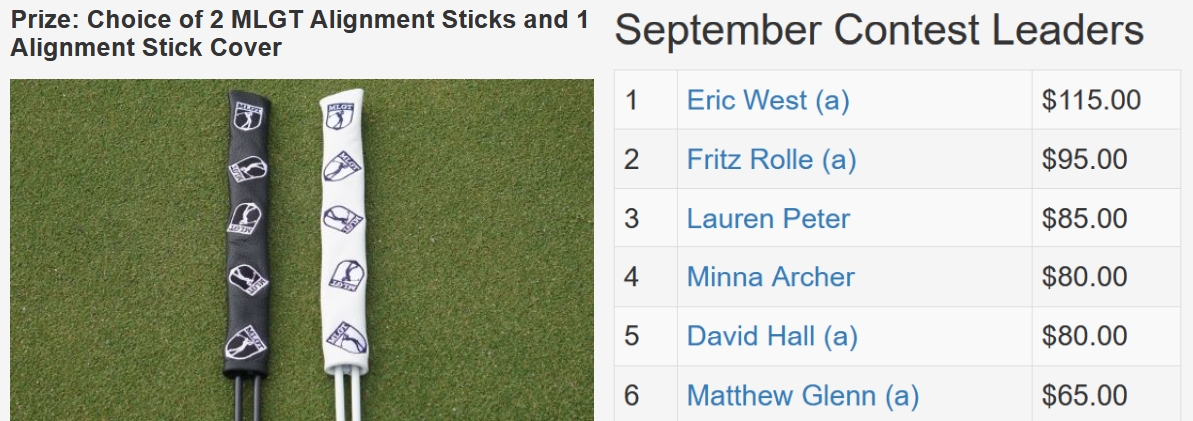Open Lauren Peter's leaderboard entry
1193x421 pixels.
pyautogui.click(x=768, y=218)
